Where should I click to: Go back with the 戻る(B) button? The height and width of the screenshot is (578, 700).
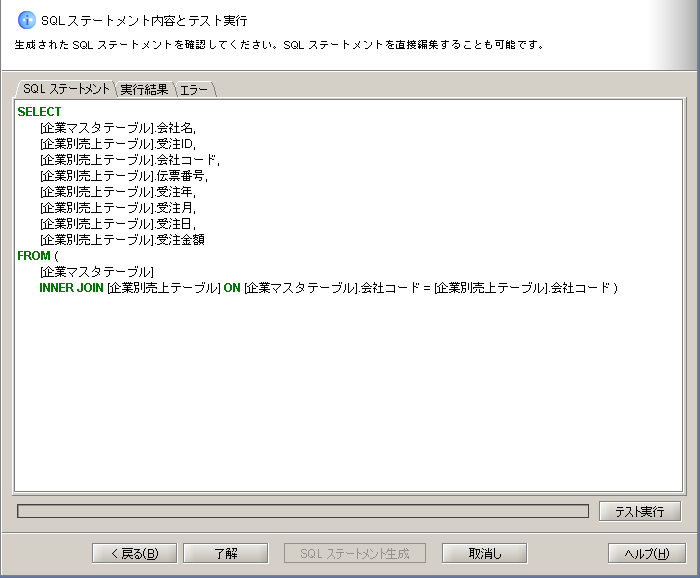(x=133, y=553)
